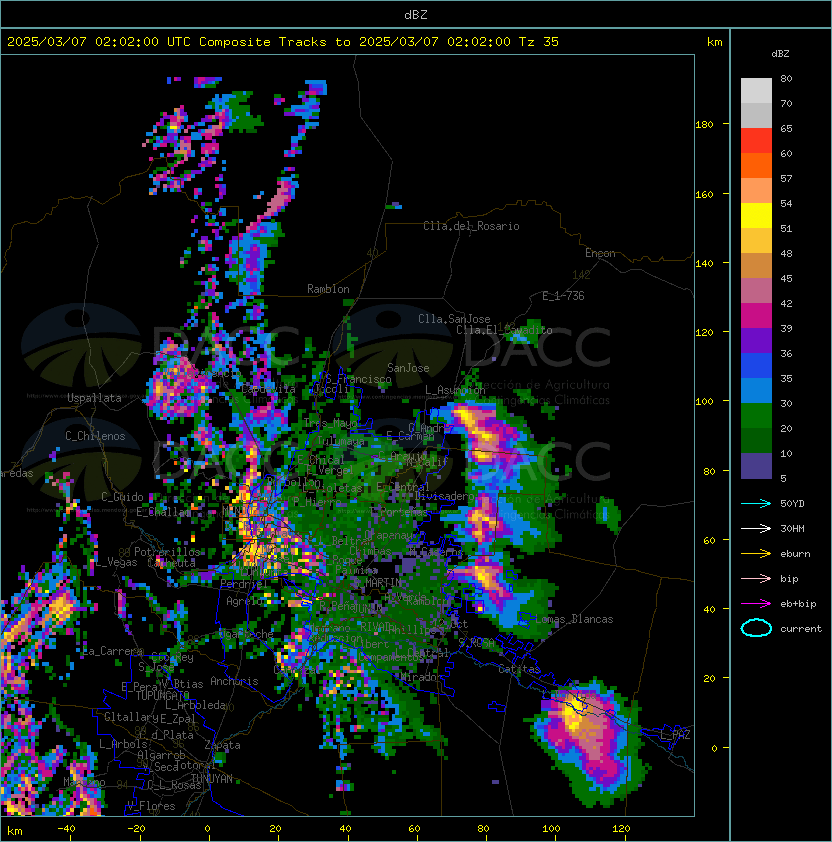The image size is (832, 842).
Task: Click the 'Encon' place label
Action: [600, 253]
